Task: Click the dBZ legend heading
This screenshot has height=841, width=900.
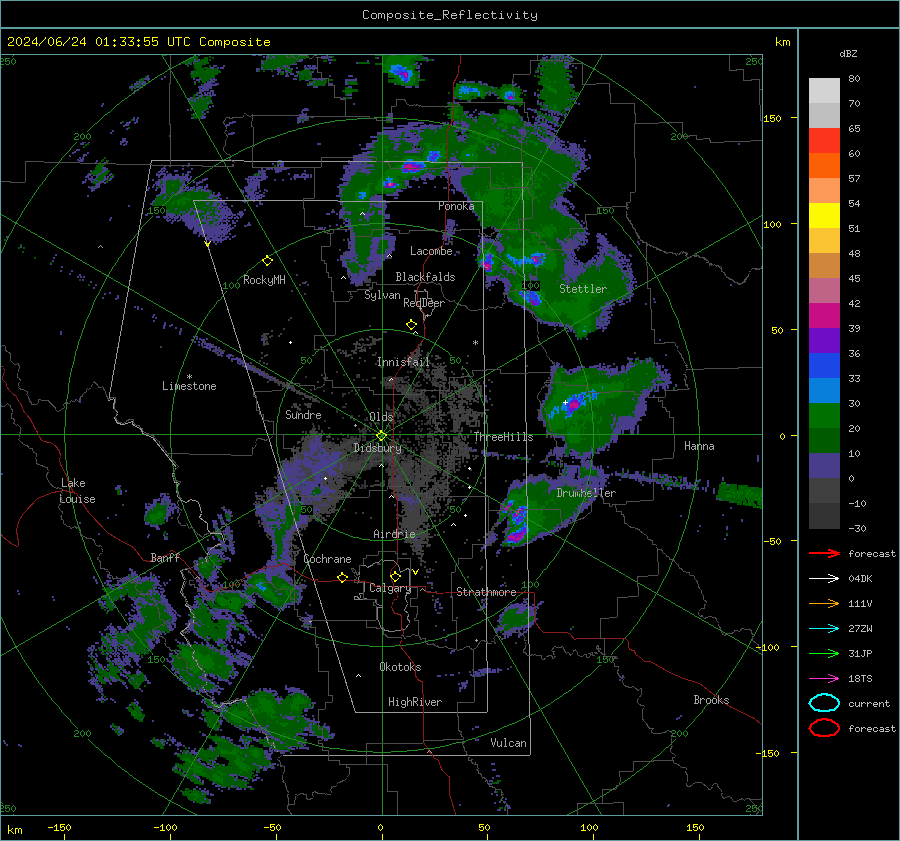Action: [848, 53]
